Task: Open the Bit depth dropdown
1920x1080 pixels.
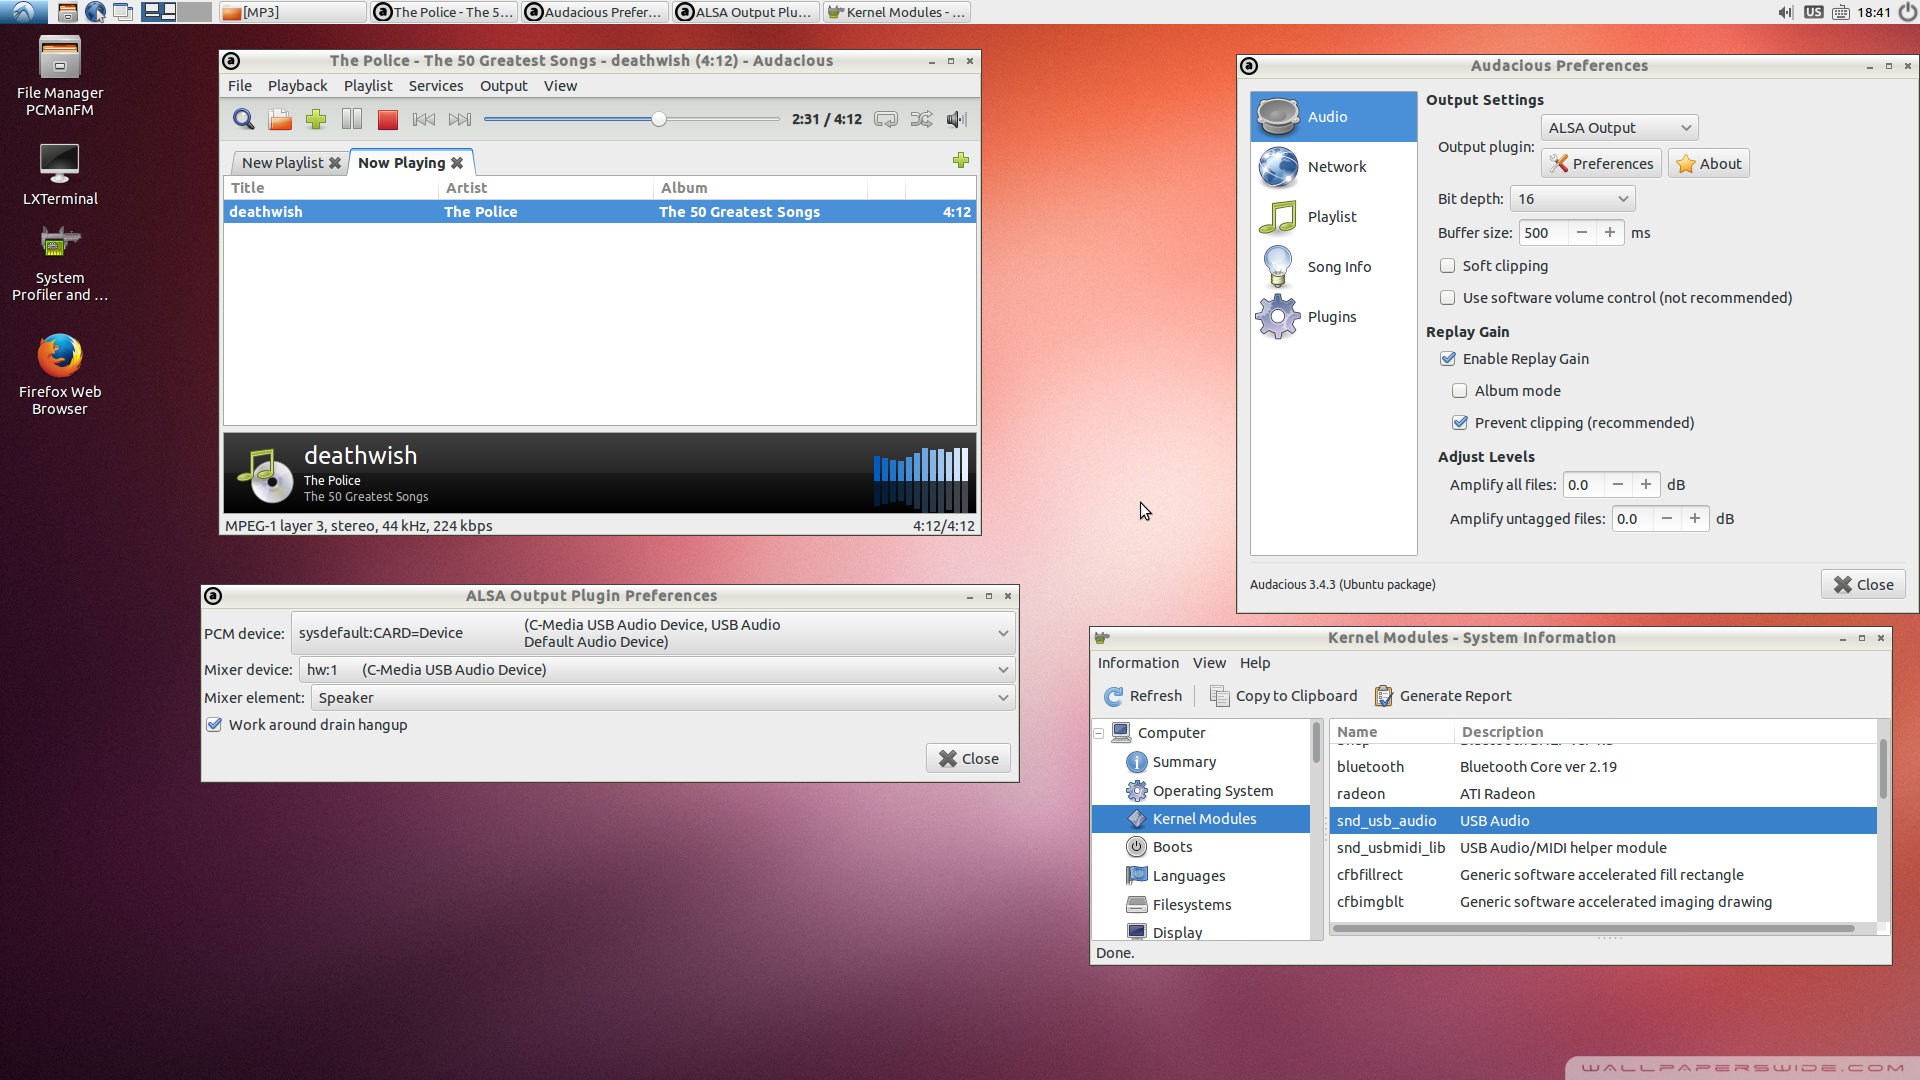Action: [1572, 199]
